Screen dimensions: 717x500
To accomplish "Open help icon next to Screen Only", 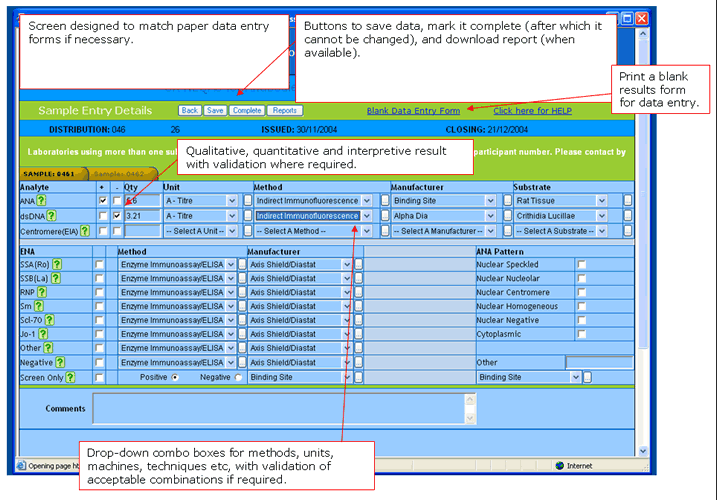I will click(70, 377).
